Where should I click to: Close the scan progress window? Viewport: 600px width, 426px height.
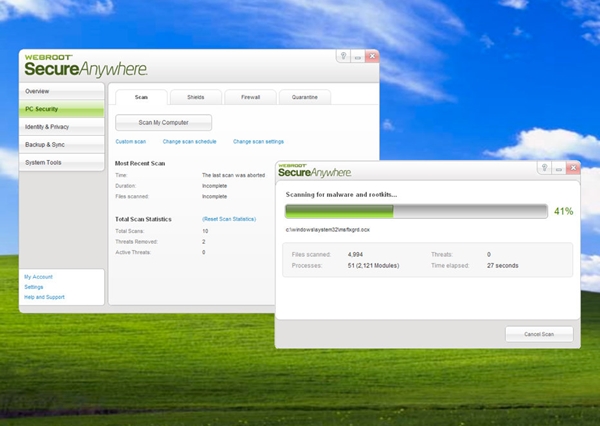coord(573,168)
